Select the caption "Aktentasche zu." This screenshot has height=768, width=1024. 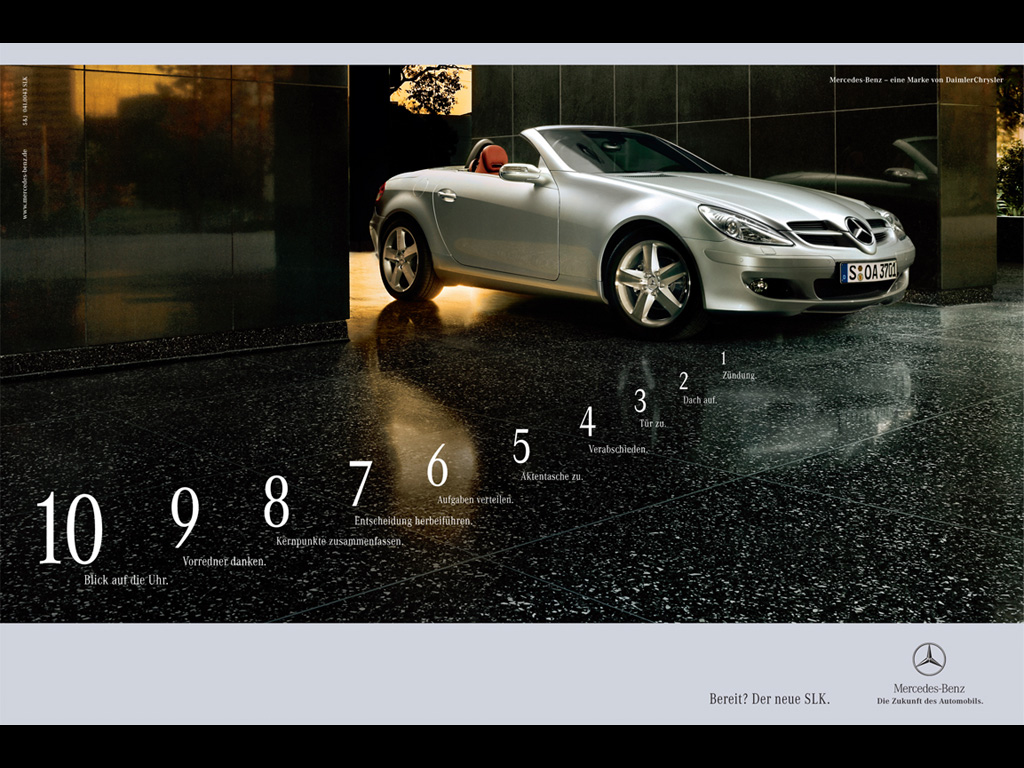point(552,476)
